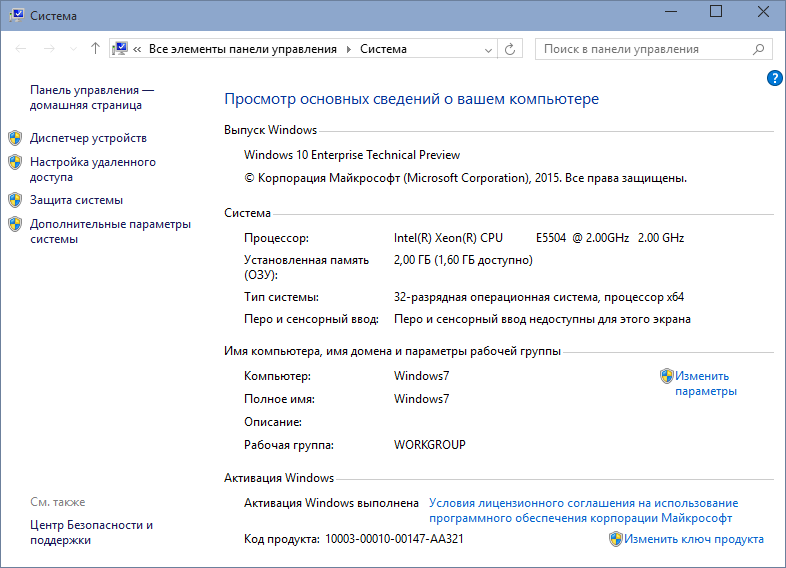Viewport: 786px width, 568px height.
Task: Click the double chevron in address bar
Action: click(x=137, y=49)
